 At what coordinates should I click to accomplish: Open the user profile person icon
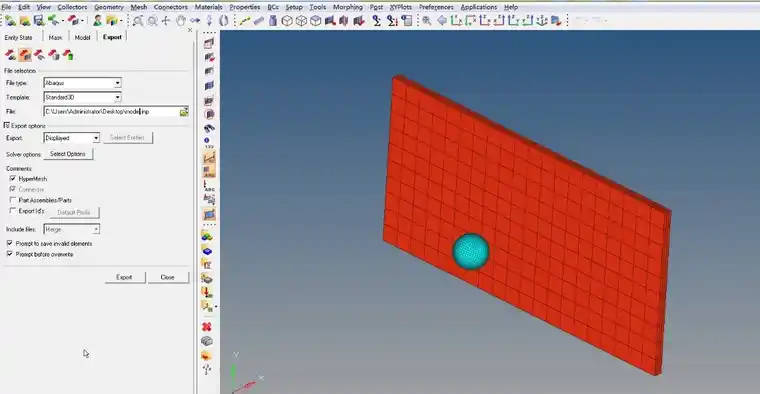pos(97,21)
